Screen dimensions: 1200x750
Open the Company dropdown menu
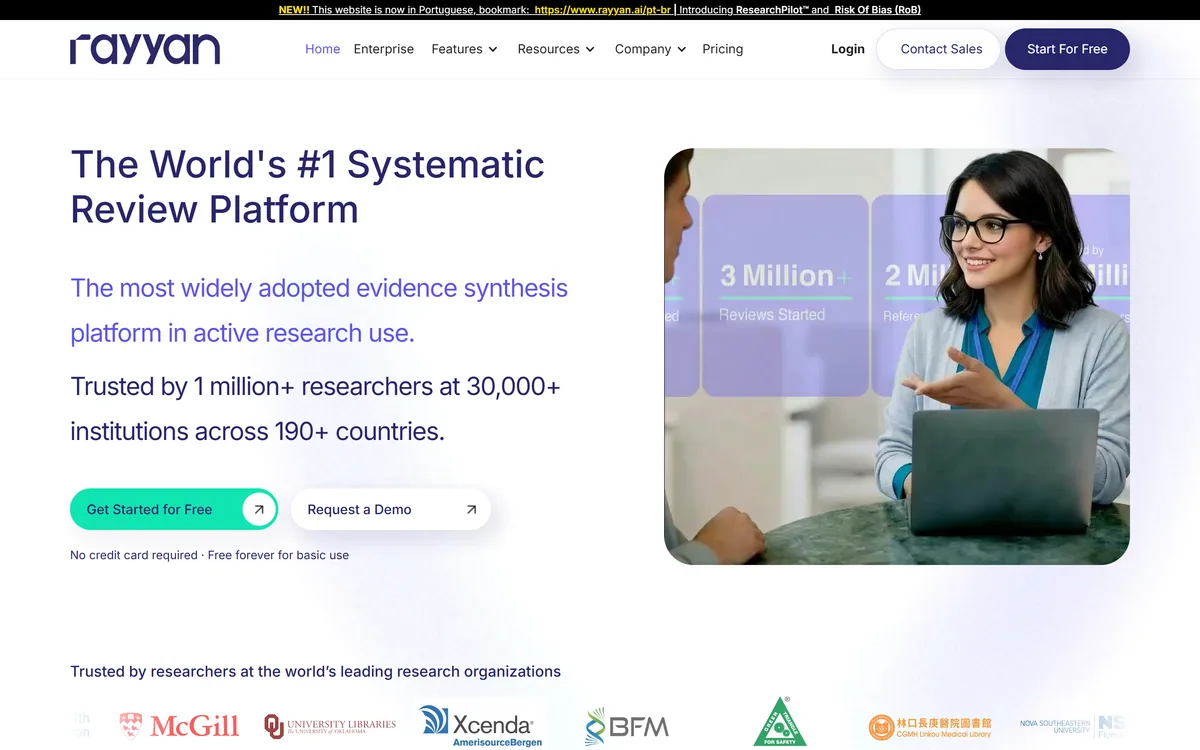tap(651, 49)
